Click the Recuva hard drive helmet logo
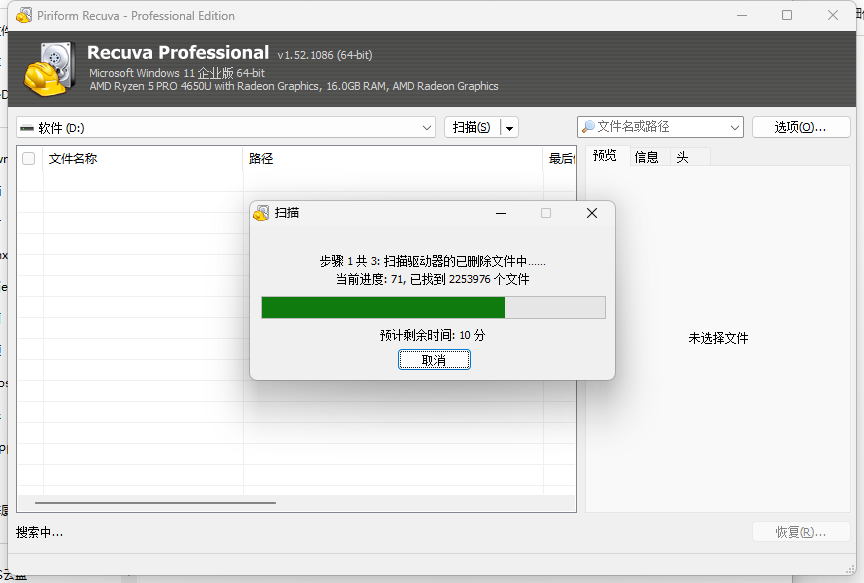864x583 pixels. pyautogui.click(x=50, y=69)
